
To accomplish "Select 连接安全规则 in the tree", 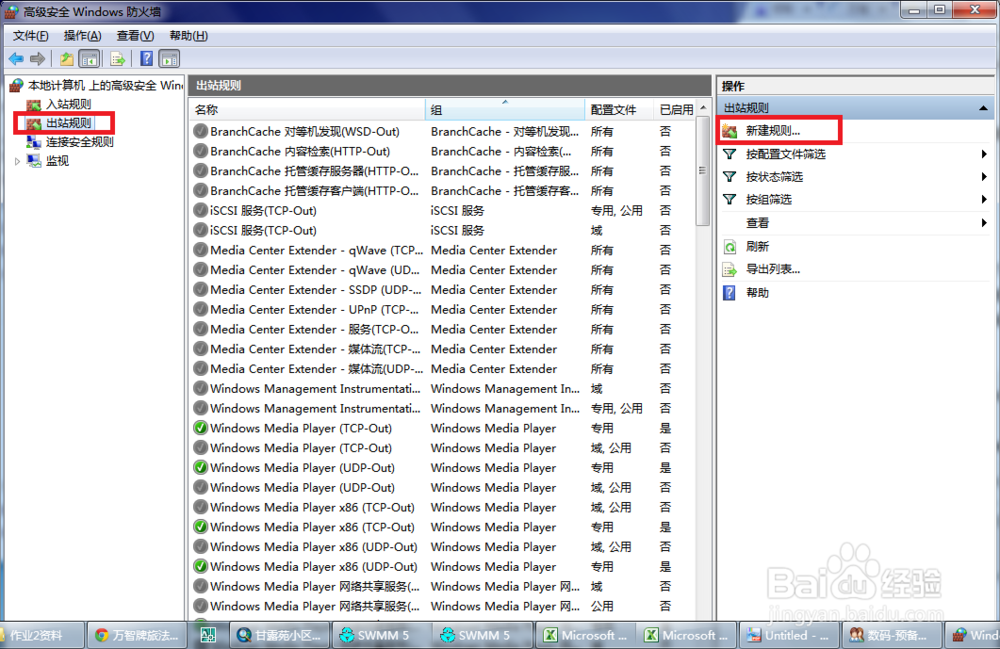I will pyautogui.click(x=80, y=142).
